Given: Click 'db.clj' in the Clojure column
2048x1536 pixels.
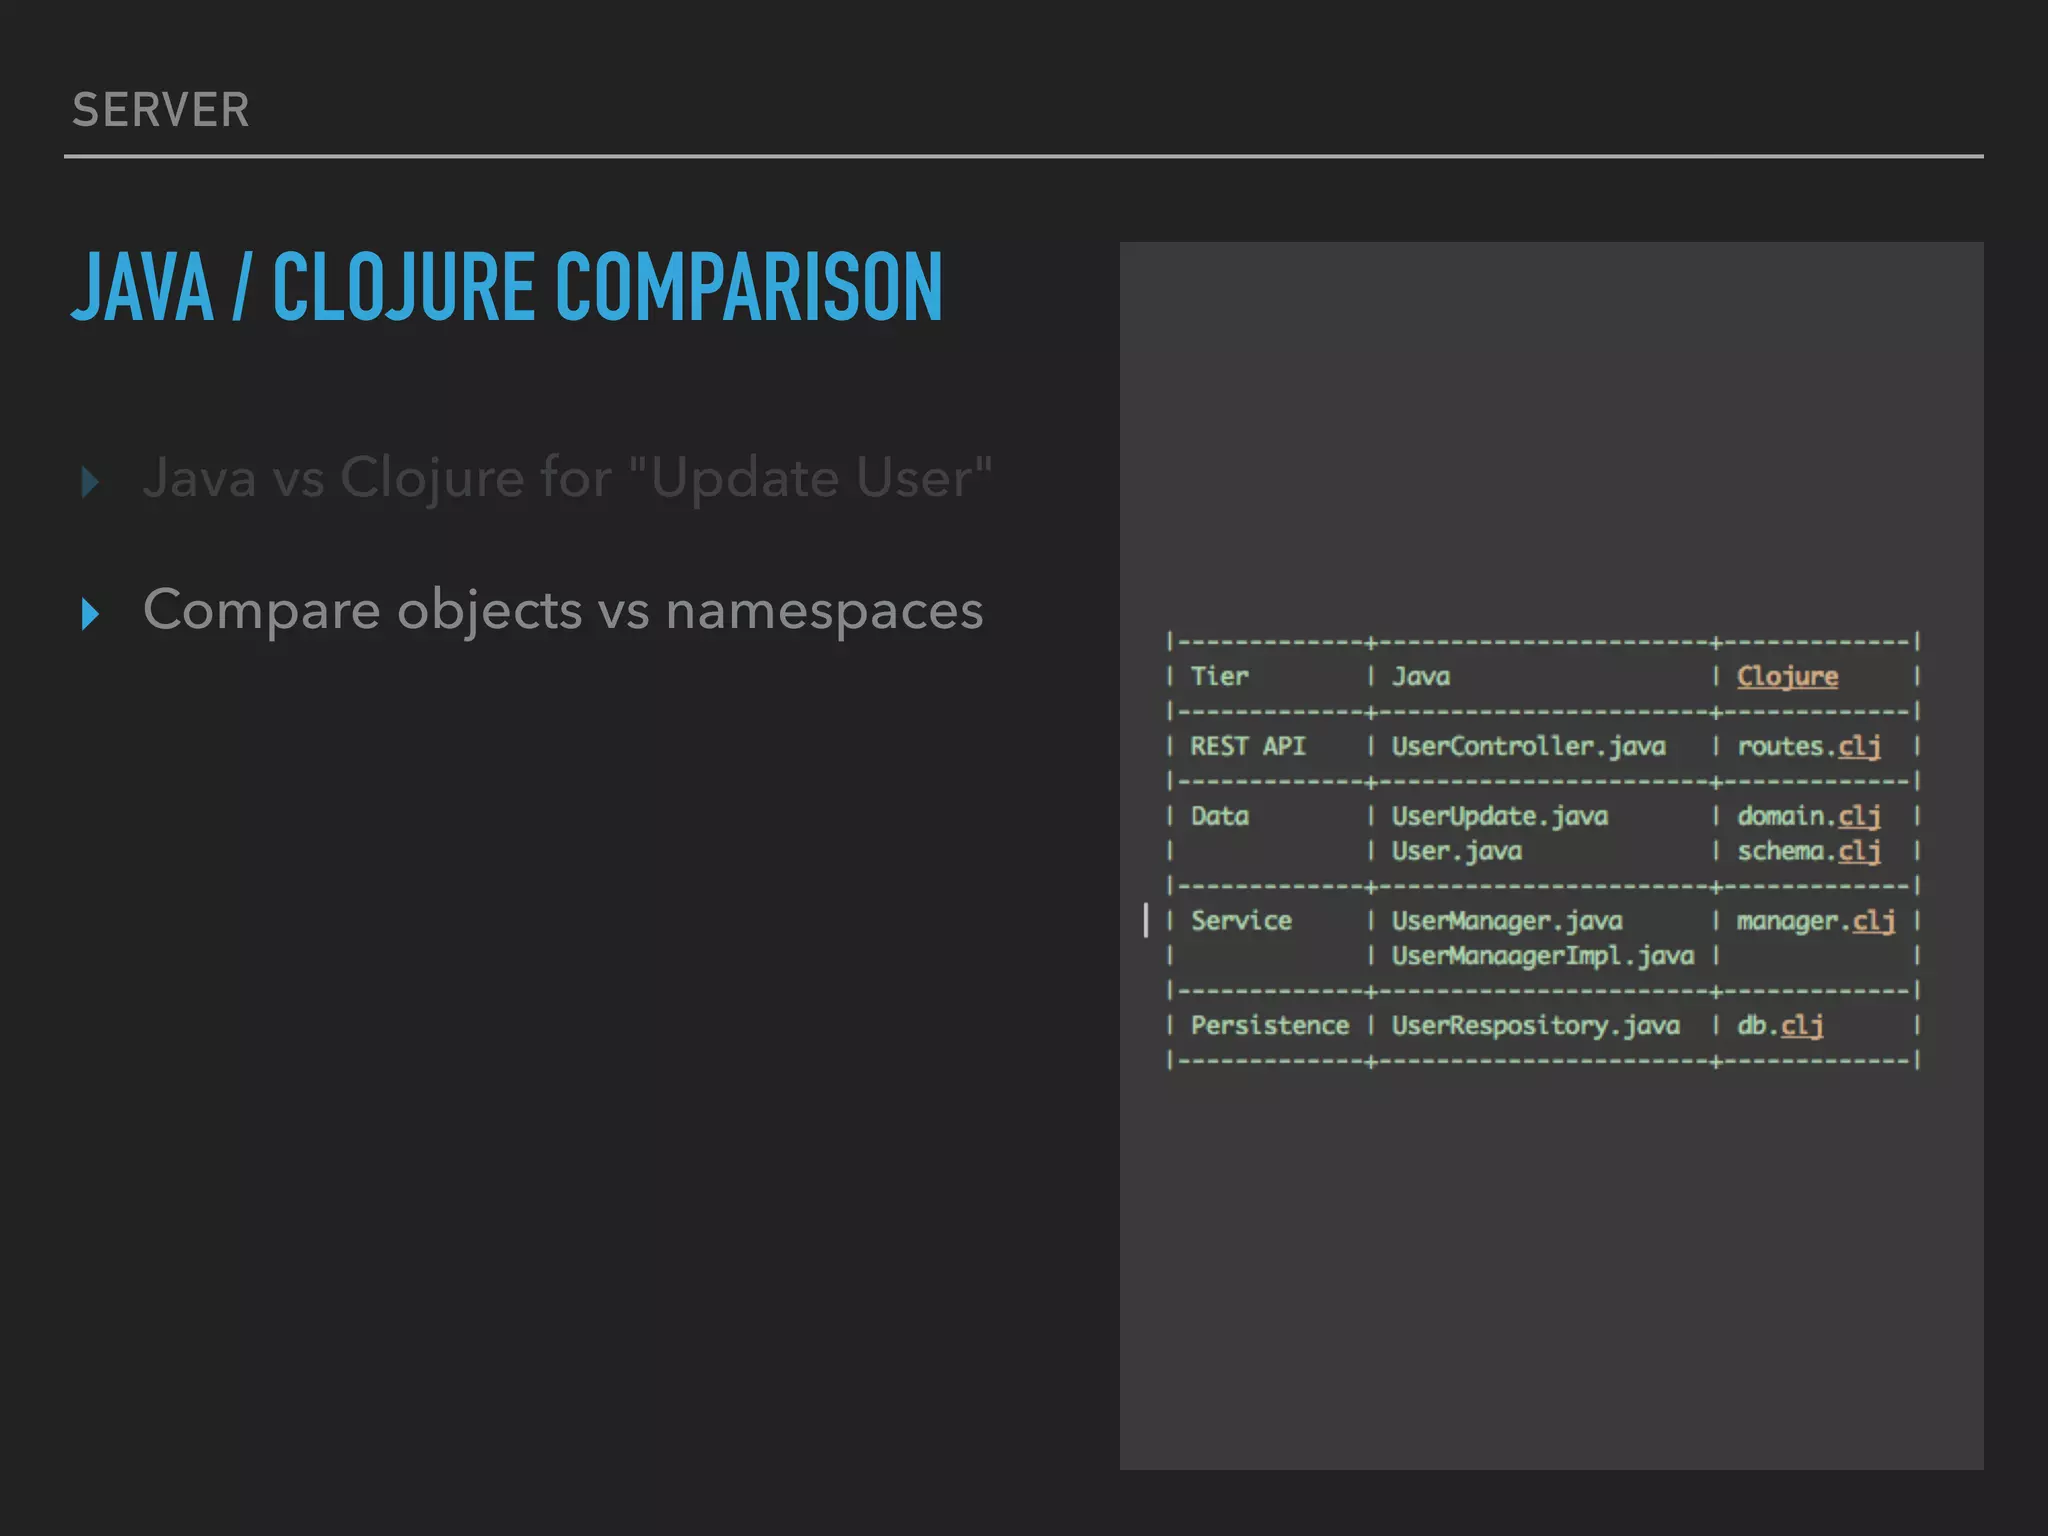Looking at the screenshot, I should pyautogui.click(x=1780, y=1027).
